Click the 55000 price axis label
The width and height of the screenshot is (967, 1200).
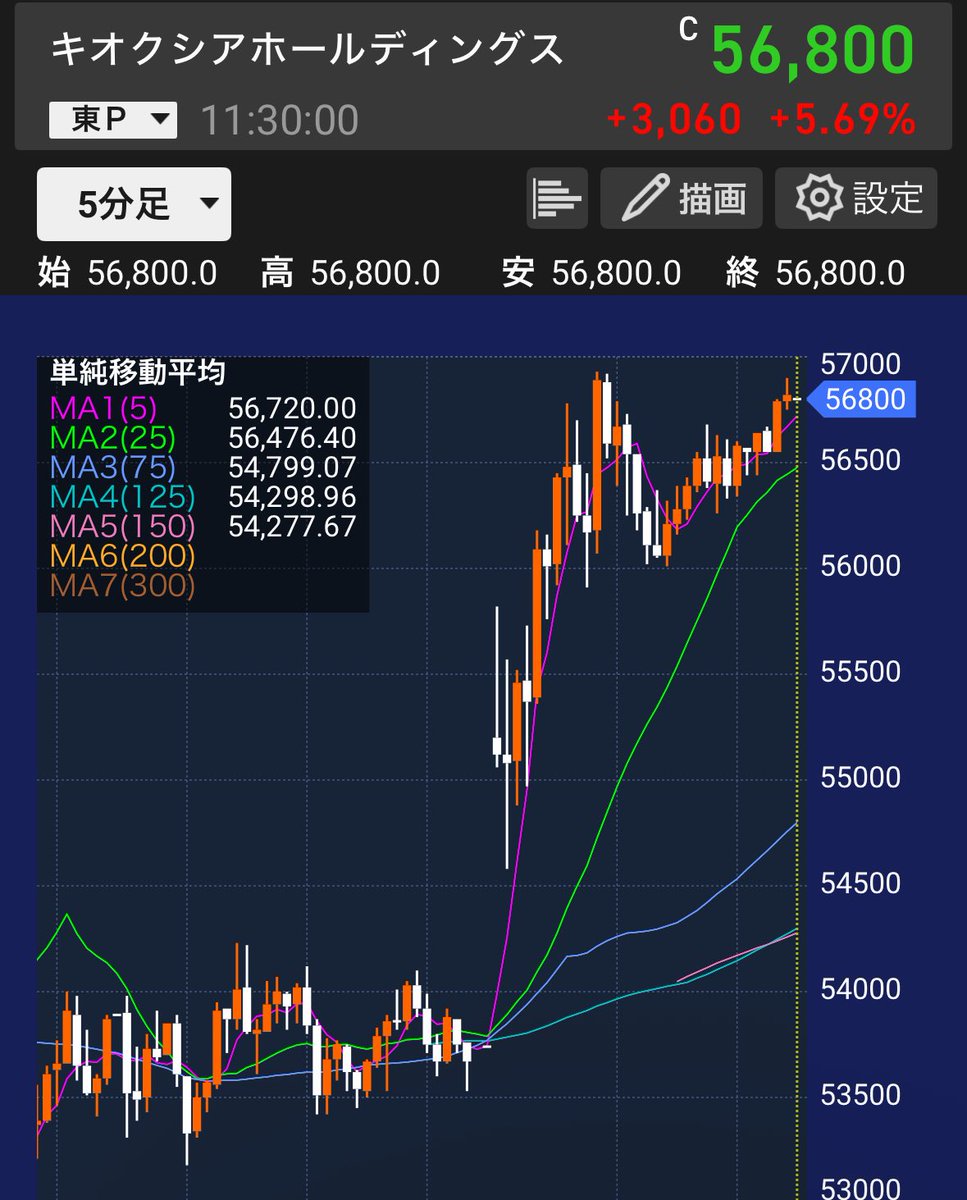coord(860,778)
